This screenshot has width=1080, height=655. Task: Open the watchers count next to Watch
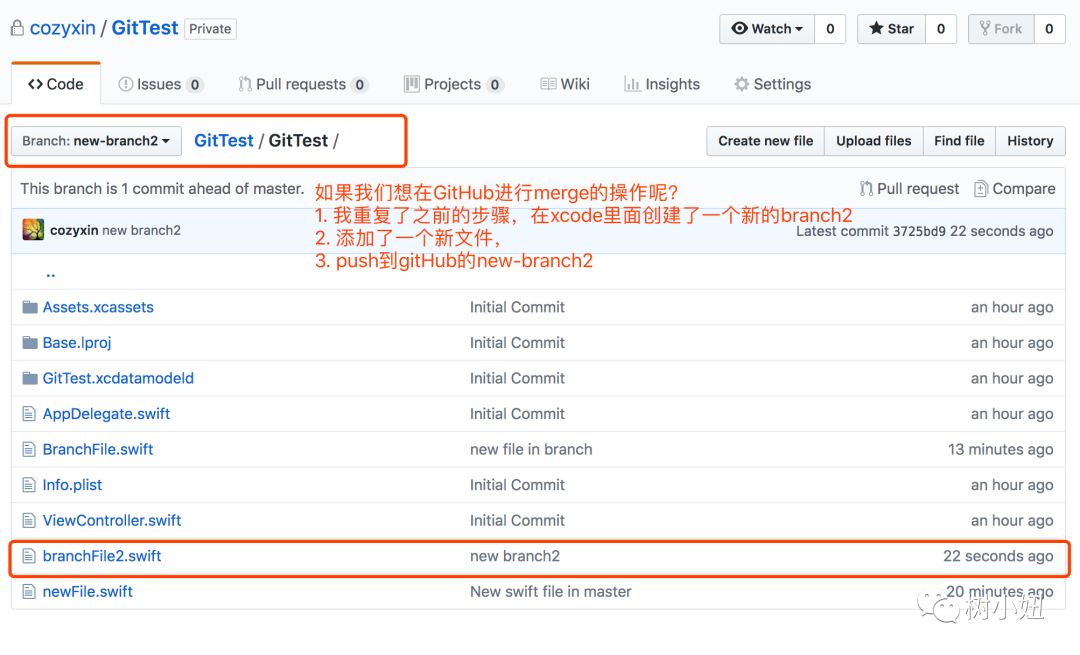coord(830,29)
